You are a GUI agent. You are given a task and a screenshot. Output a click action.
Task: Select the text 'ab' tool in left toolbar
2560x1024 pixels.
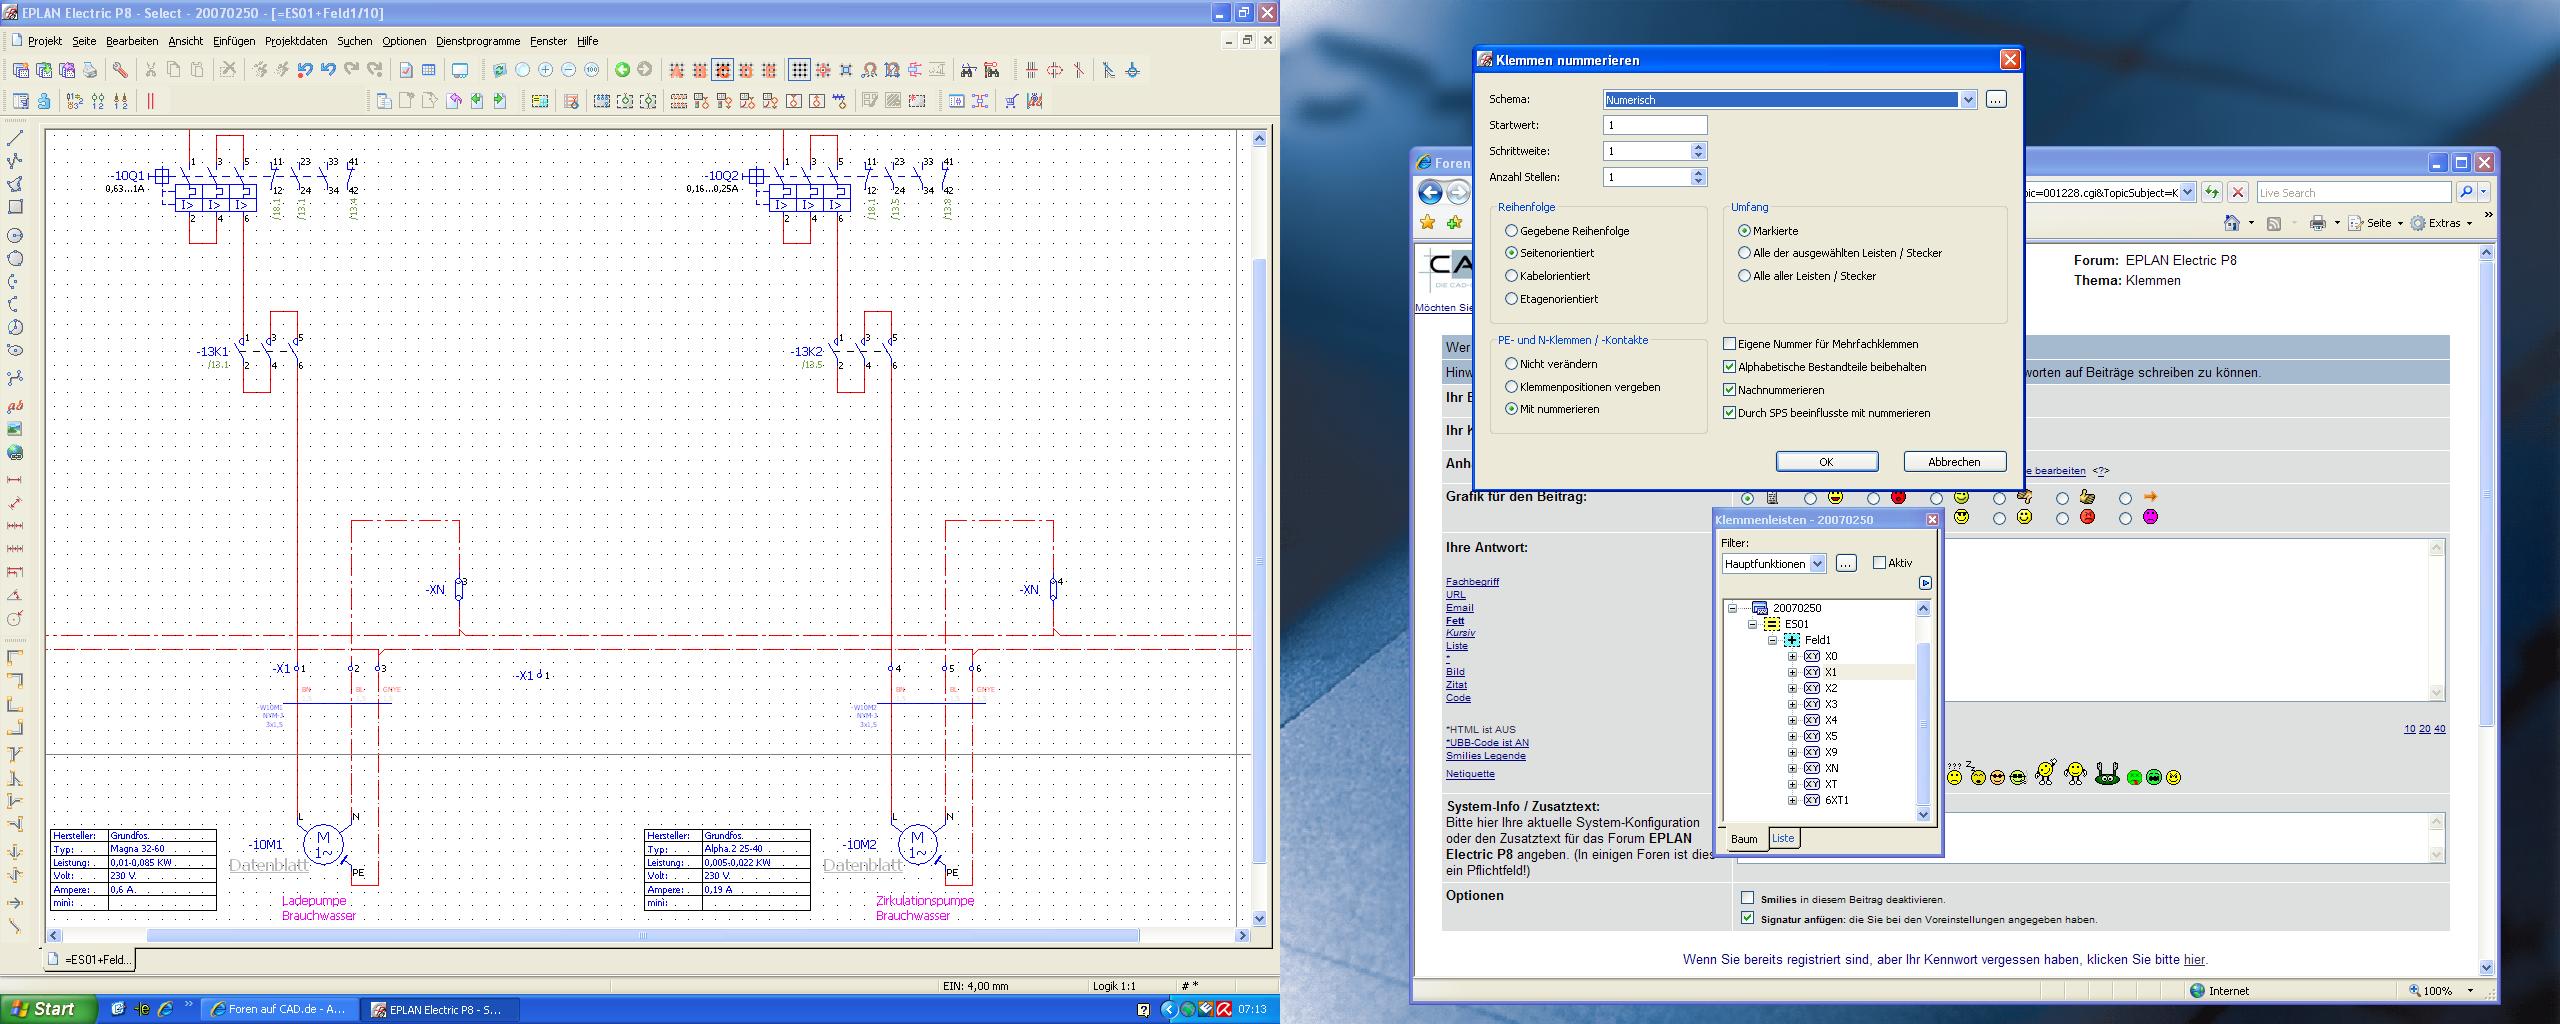[x=15, y=406]
